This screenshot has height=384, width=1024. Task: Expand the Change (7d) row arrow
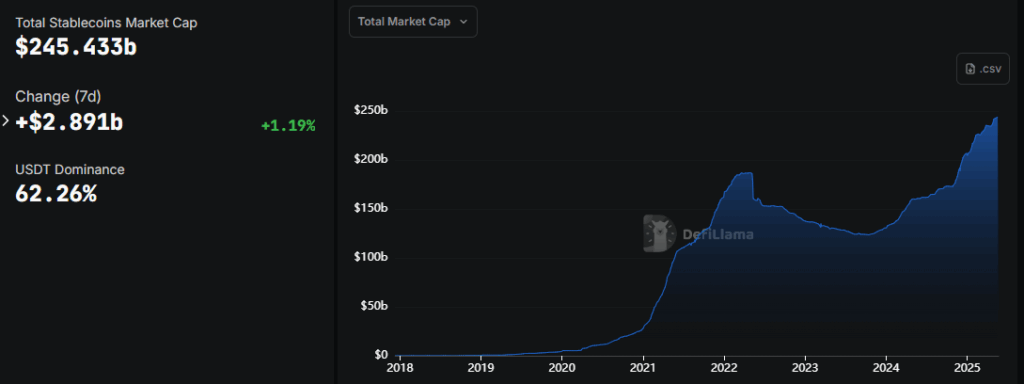tap(6, 121)
